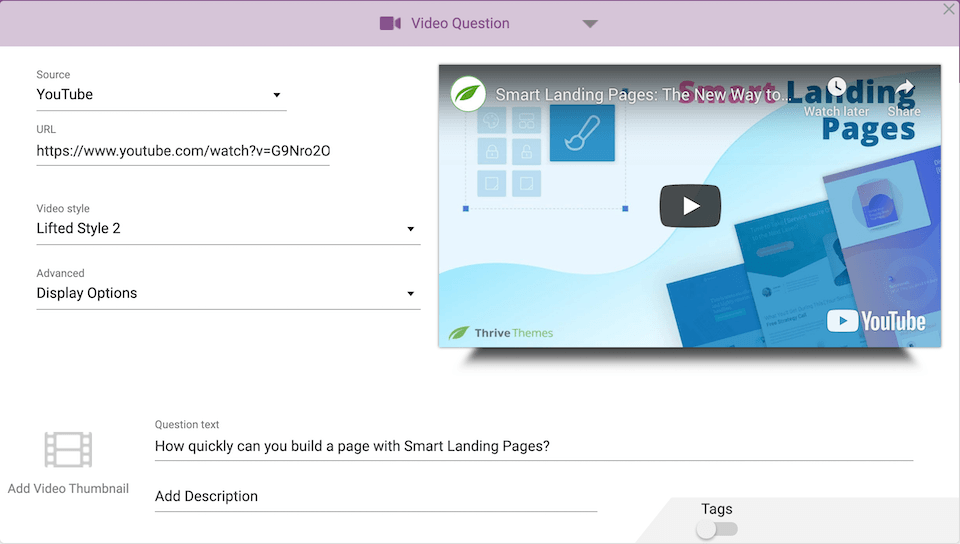Click the Share arrow icon on video
Image resolution: width=960 pixels, height=544 pixels.
tap(904, 88)
